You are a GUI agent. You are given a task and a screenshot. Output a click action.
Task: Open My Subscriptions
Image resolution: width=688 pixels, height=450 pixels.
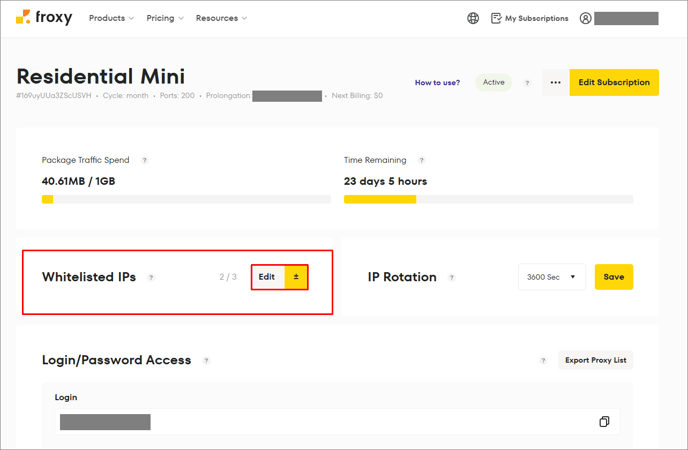pyautogui.click(x=530, y=18)
